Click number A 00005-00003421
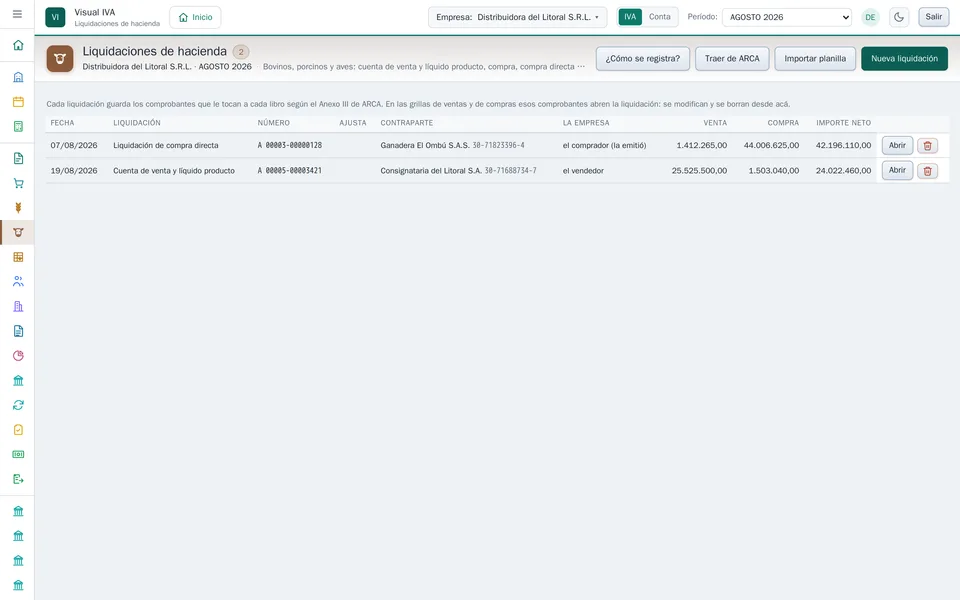Image resolution: width=960 pixels, height=600 pixels. 290,171
